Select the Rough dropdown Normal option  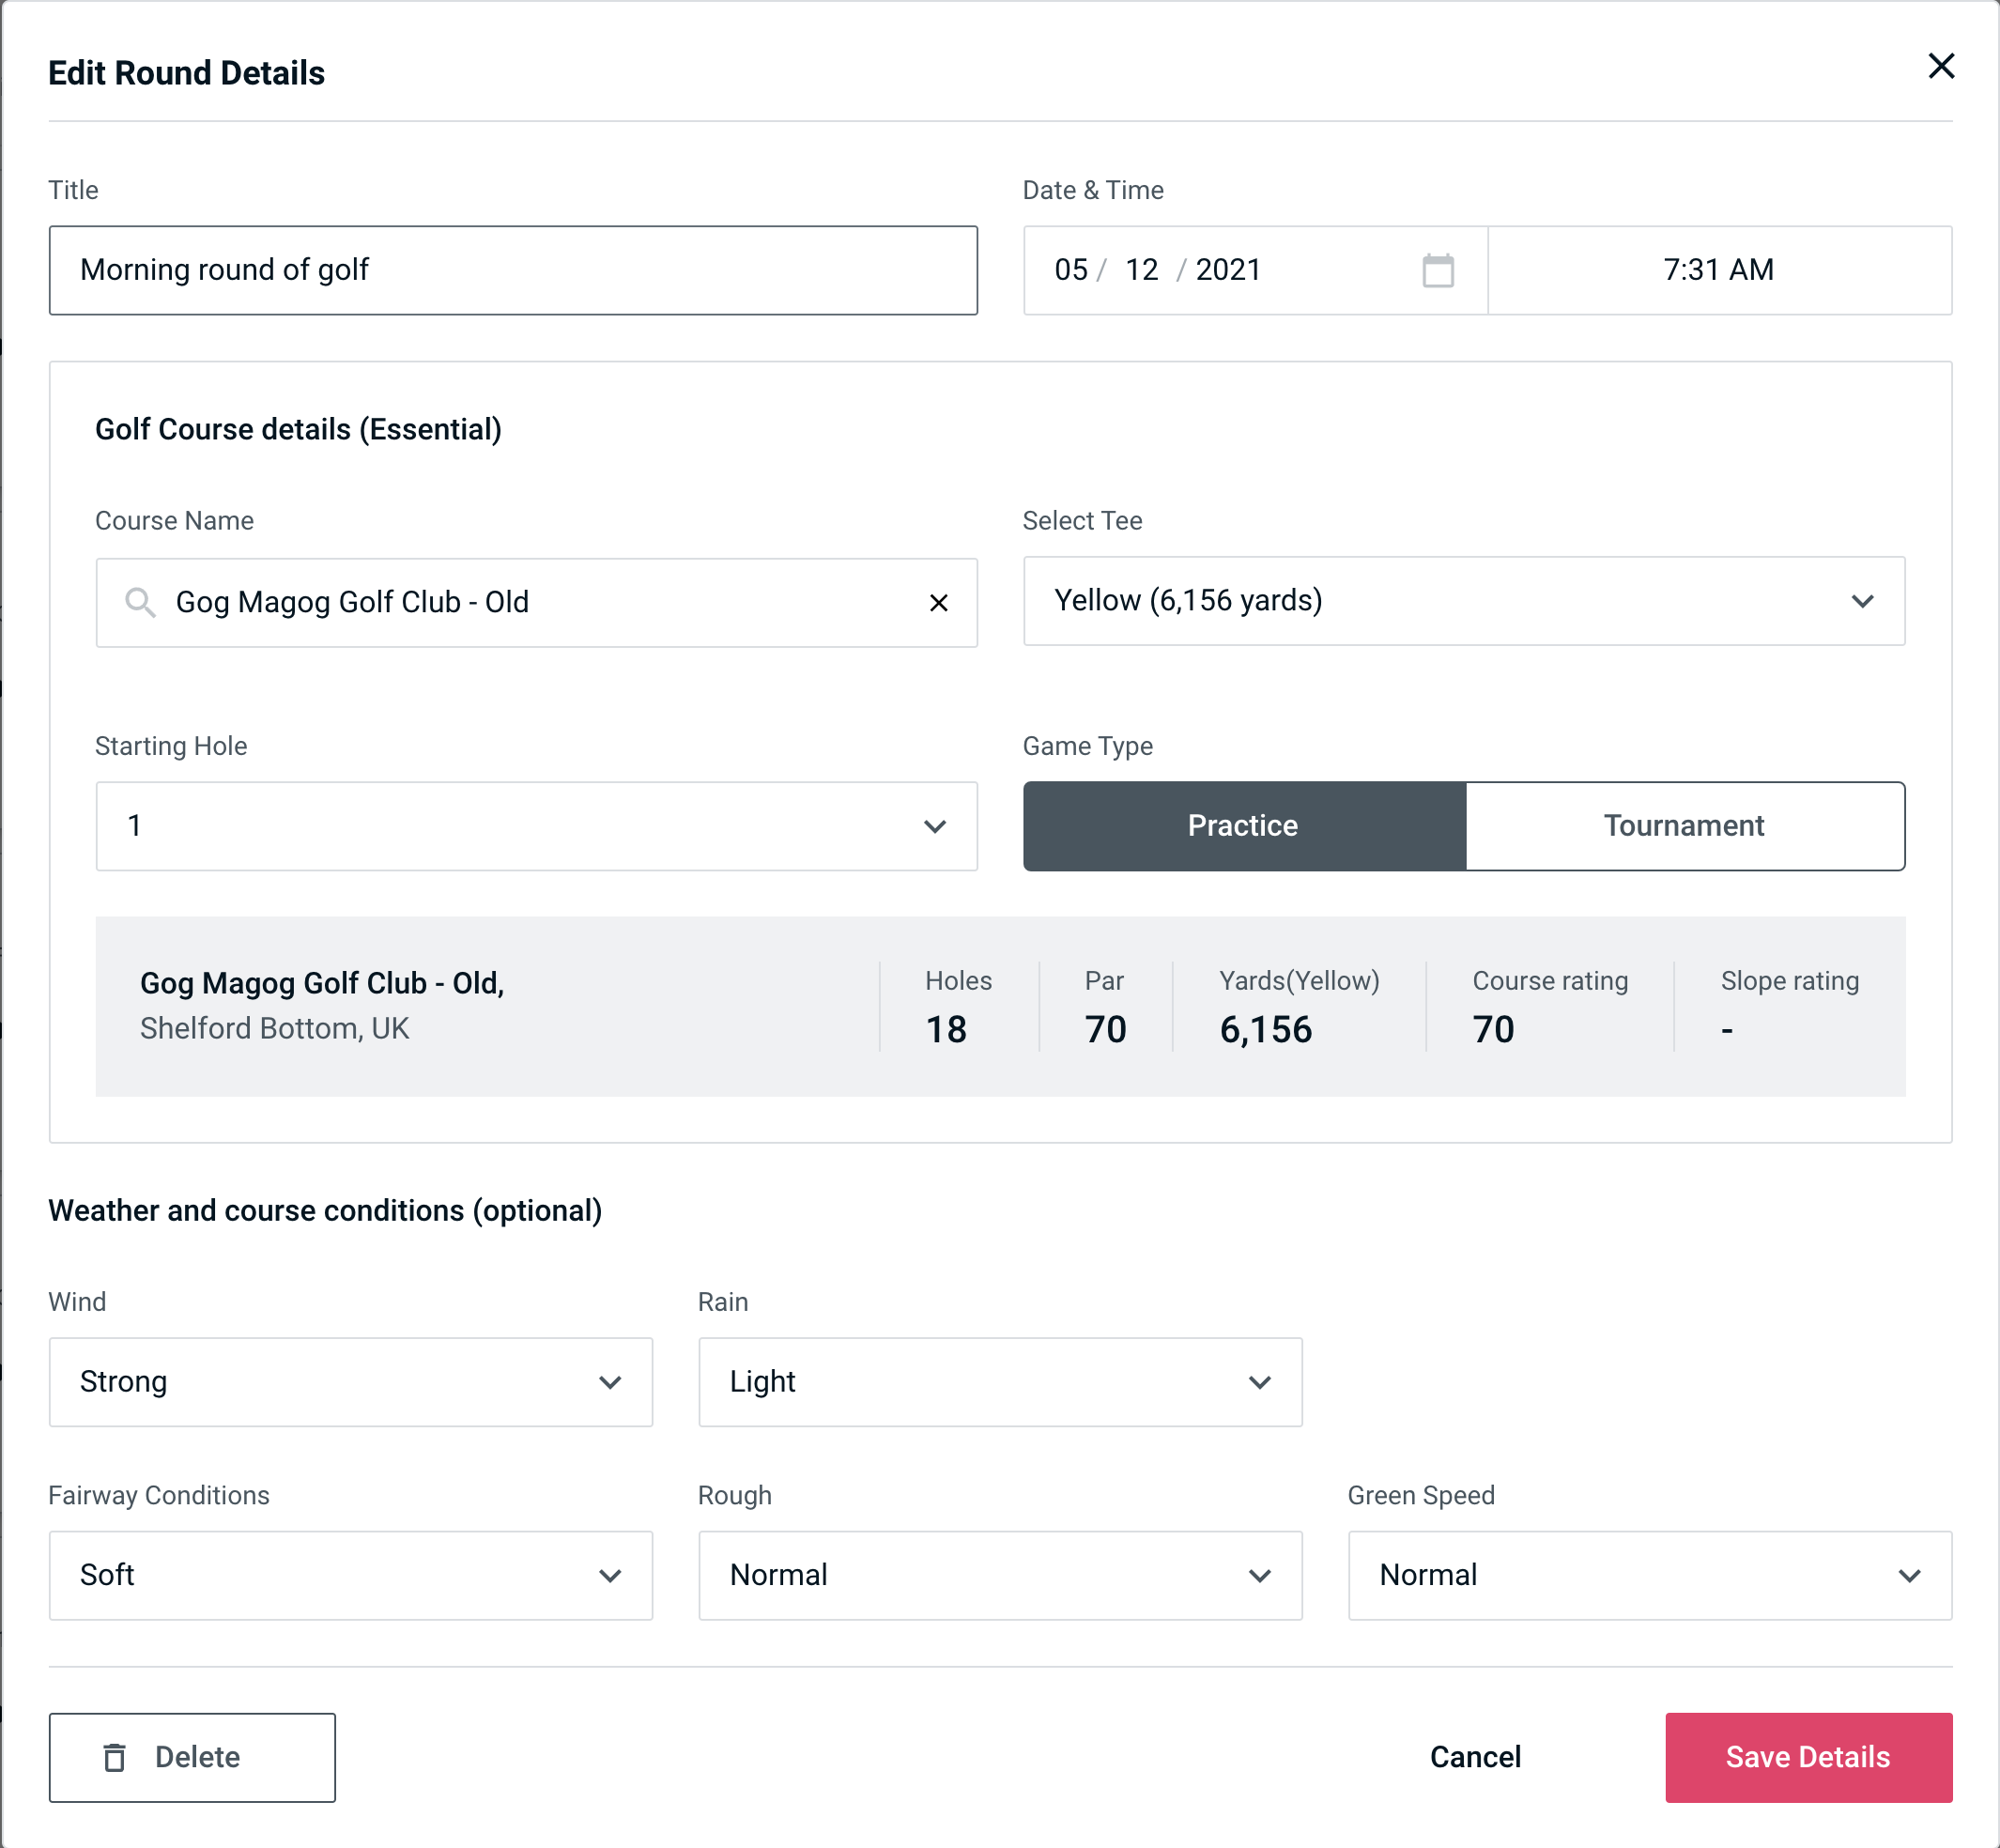click(x=1000, y=1573)
